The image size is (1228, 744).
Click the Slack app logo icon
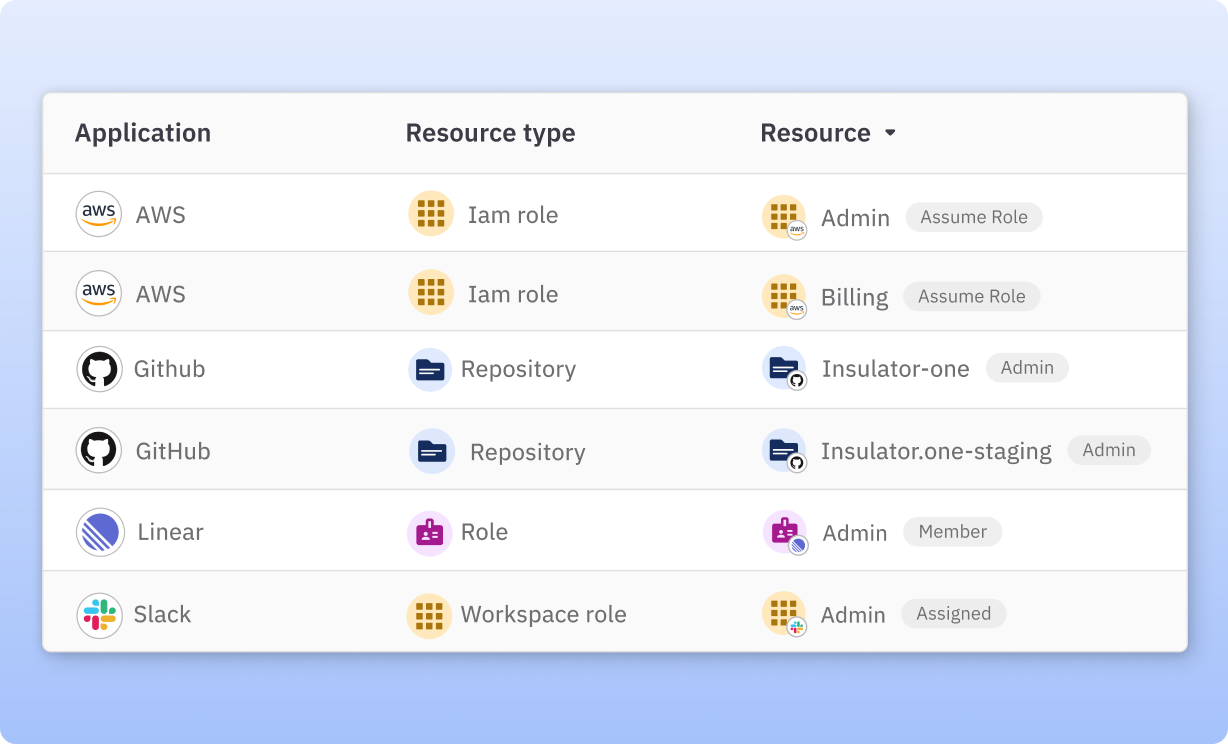[100, 615]
